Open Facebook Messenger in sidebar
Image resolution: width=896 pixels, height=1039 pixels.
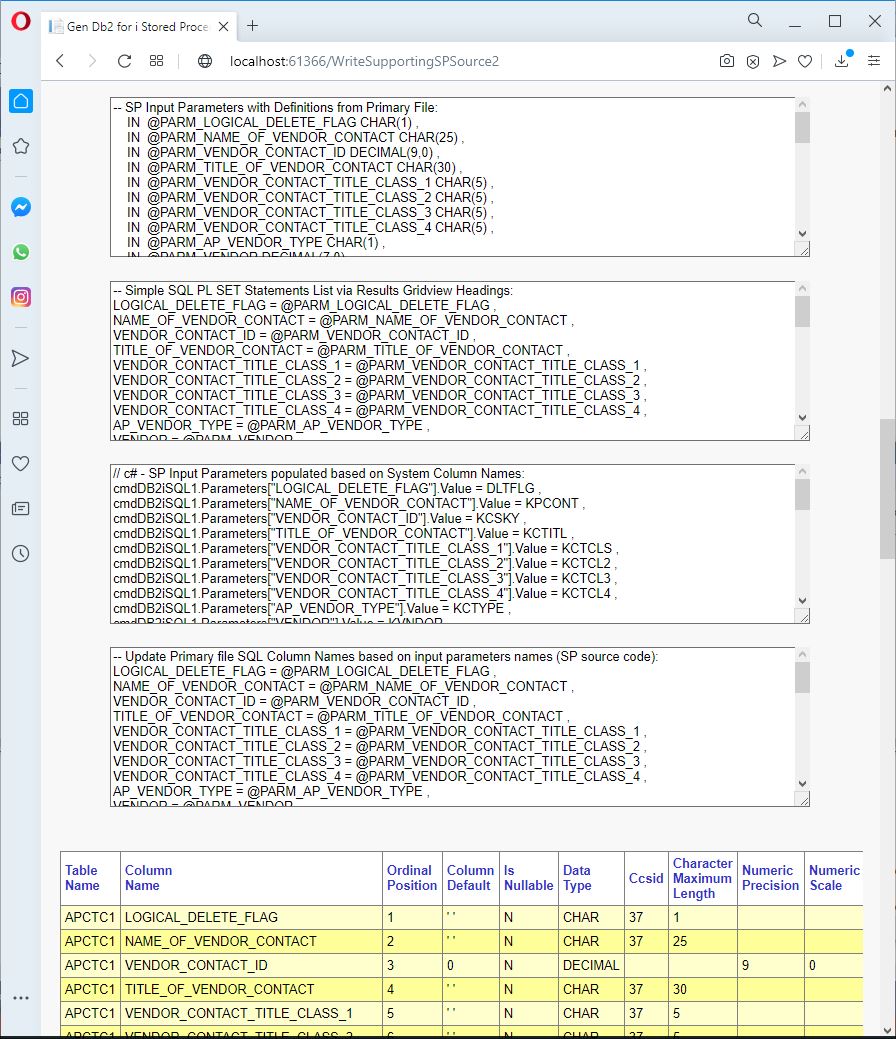(x=21, y=207)
